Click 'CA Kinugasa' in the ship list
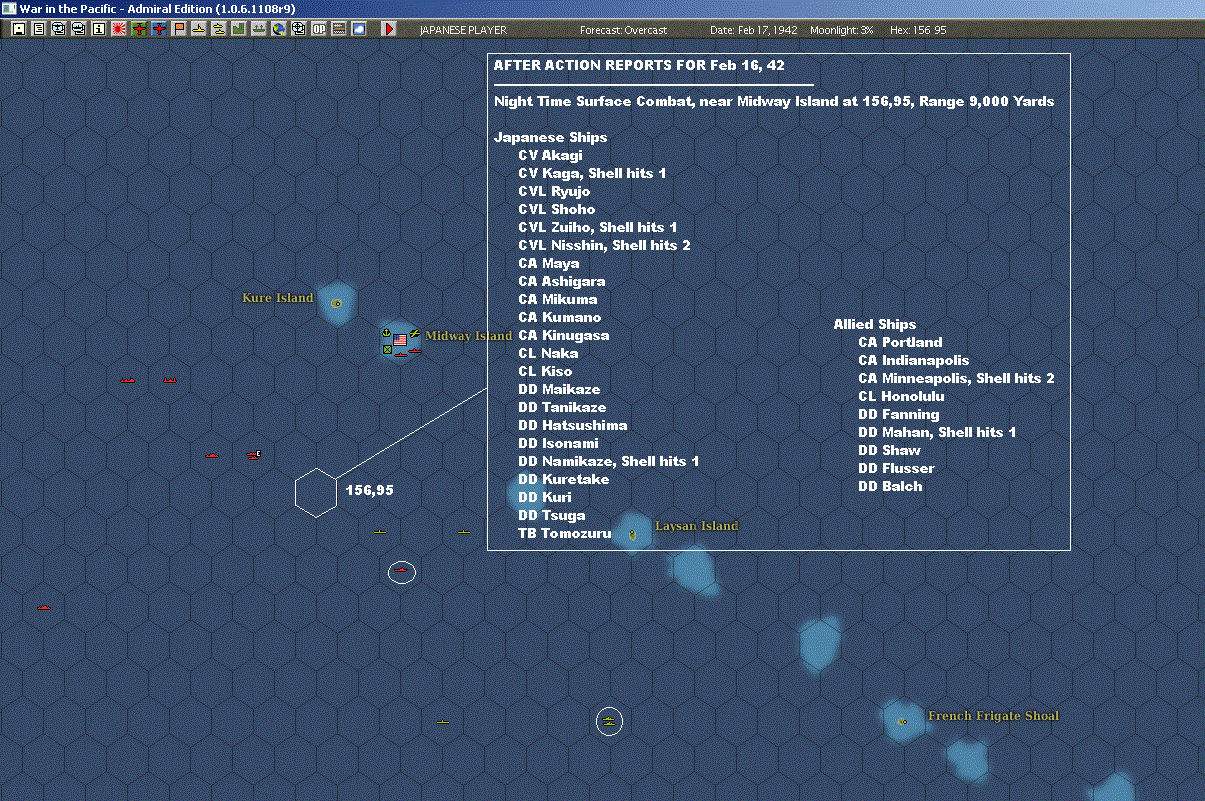The image size is (1205, 801). click(x=563, y=335)
